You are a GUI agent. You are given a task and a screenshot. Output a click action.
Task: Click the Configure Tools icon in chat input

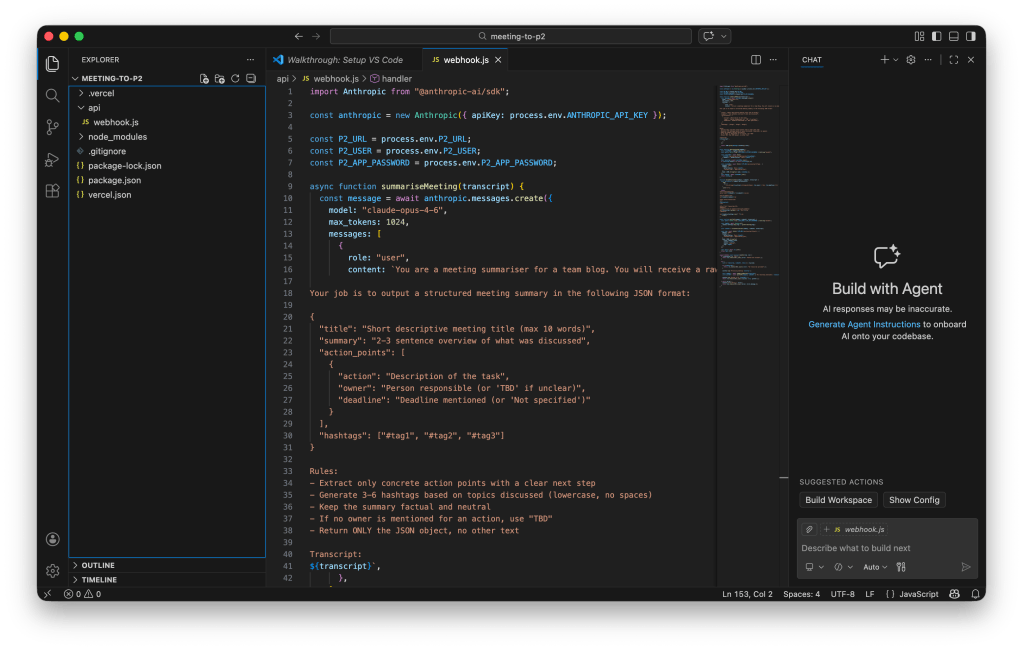pyautogui.click(x=901, y=567)
